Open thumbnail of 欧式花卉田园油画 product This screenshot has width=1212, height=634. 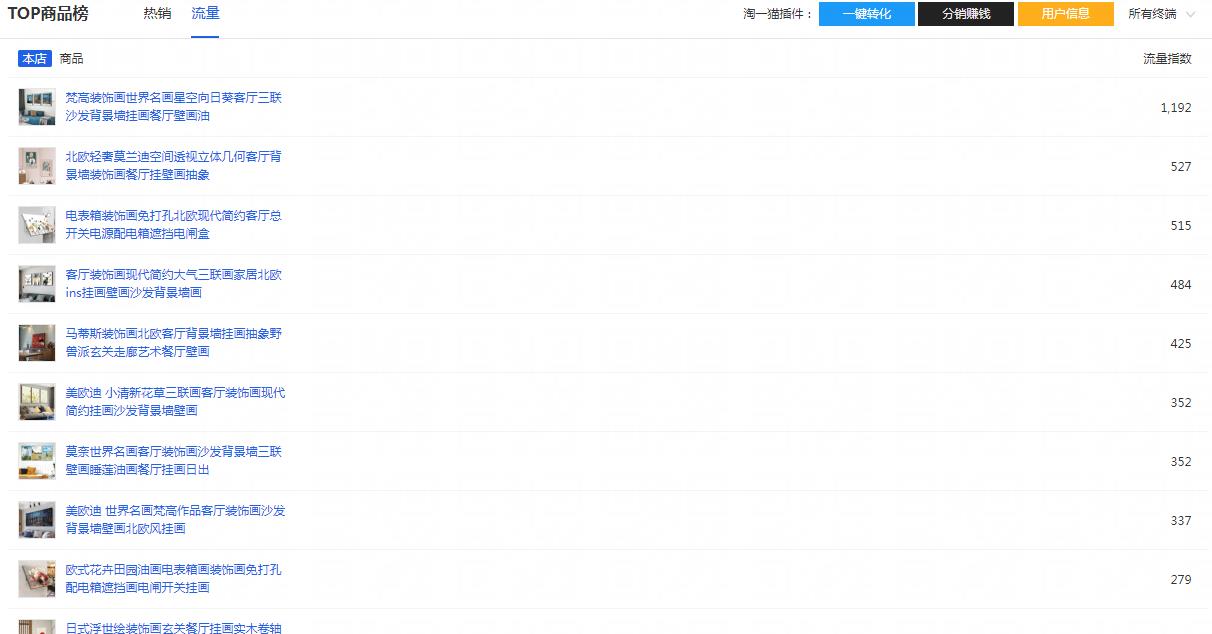[x=37, y=579]
